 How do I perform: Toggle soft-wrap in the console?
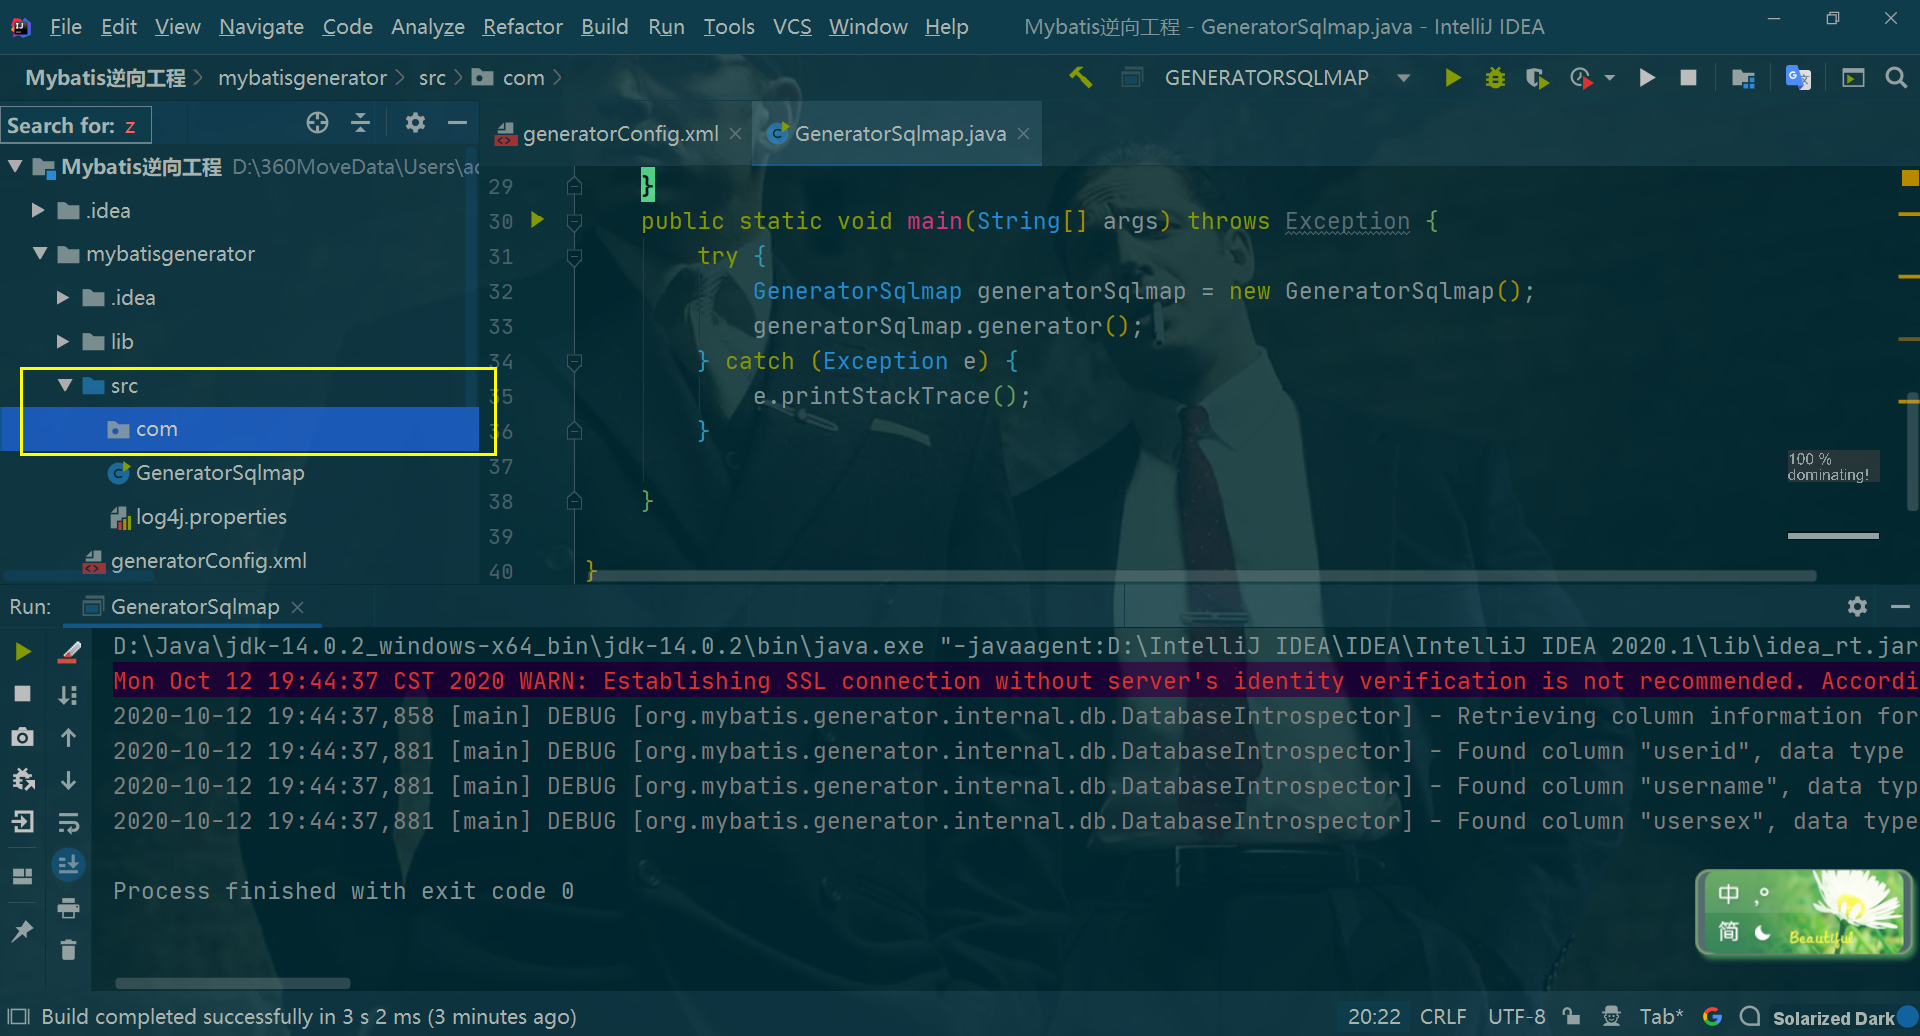(x=68, y=822)
